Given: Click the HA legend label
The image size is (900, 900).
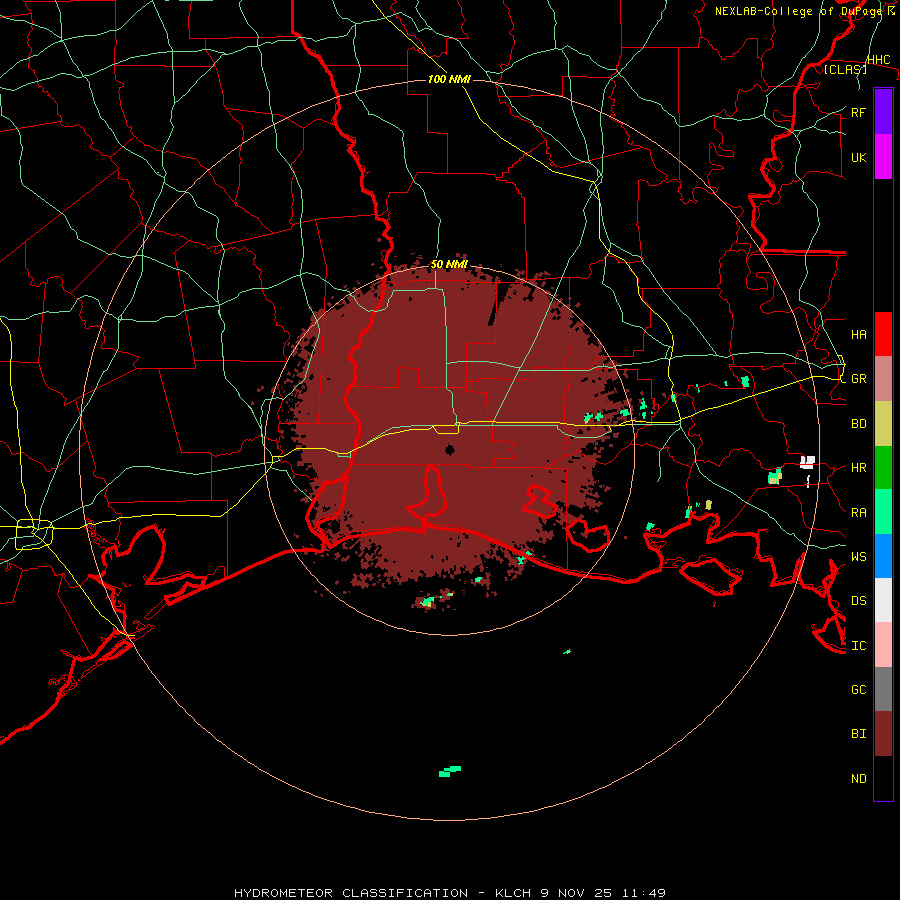Looking at the screenshot, I should (x=858, y=334).
